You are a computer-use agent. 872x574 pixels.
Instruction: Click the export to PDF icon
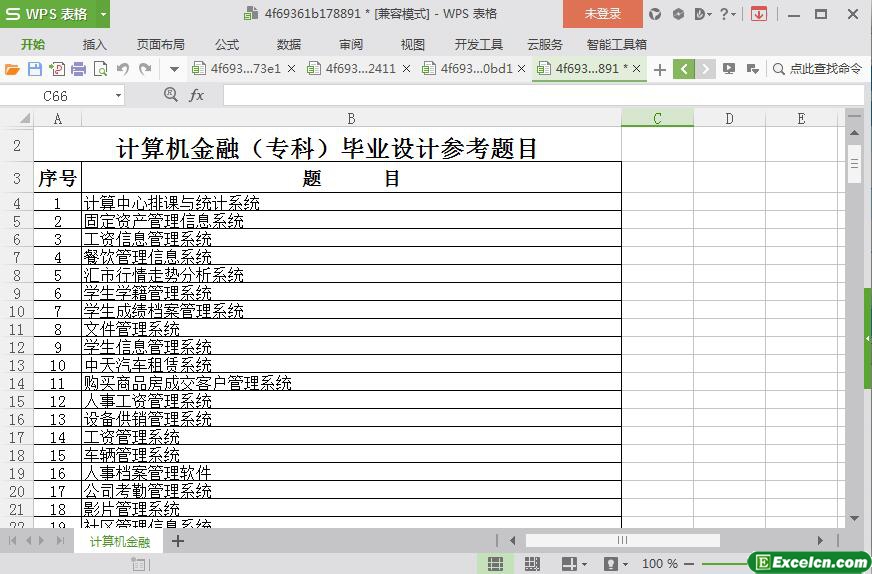tap(57, 69)
